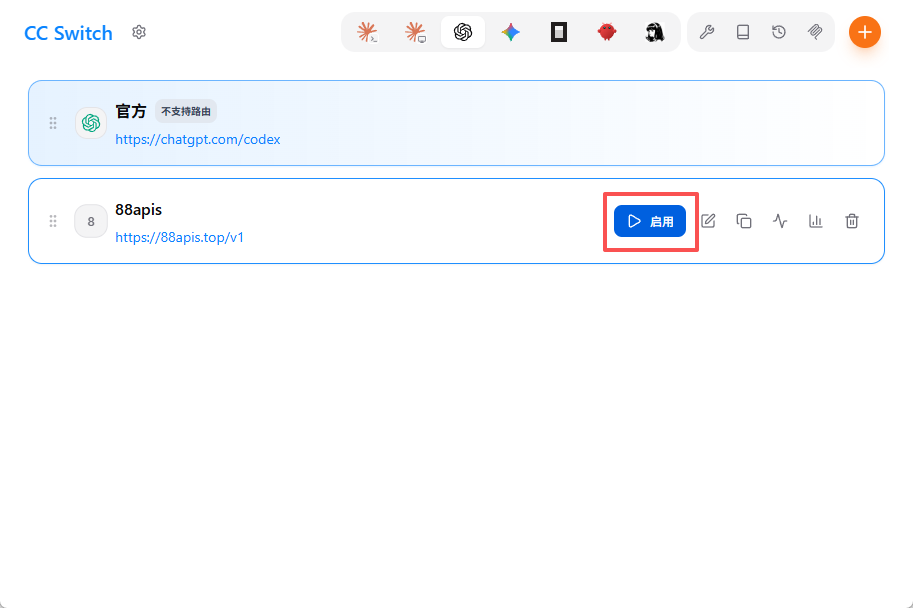
Task: Delete the 88apis provider
Action: click(x=852, y=221)
